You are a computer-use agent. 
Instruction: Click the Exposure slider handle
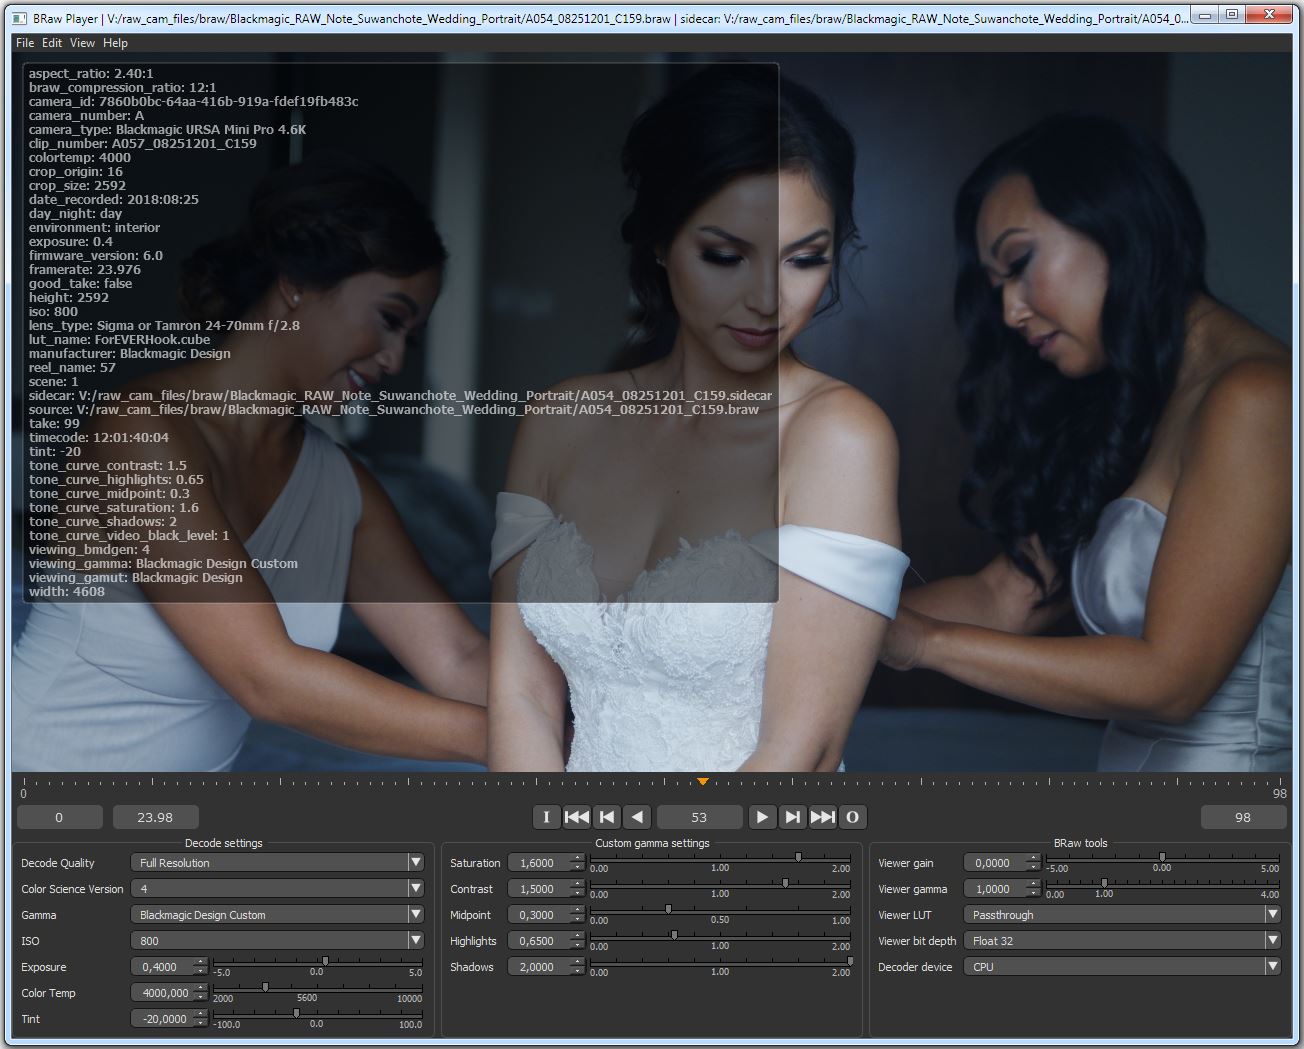pos(325,961)
